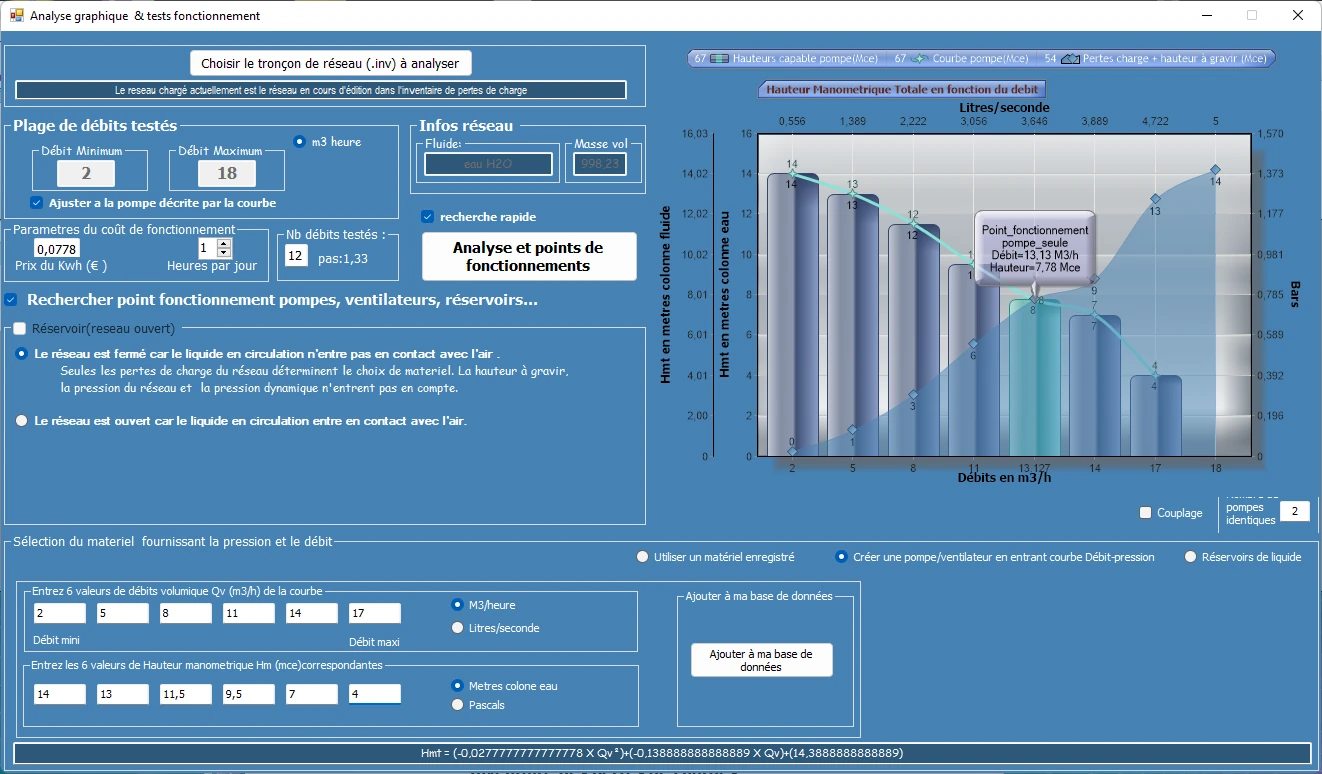The width and height of the screenshot is (1322, 774).
Task: Choose Réservoirs de liquide option
Action: pos(1190,557)
